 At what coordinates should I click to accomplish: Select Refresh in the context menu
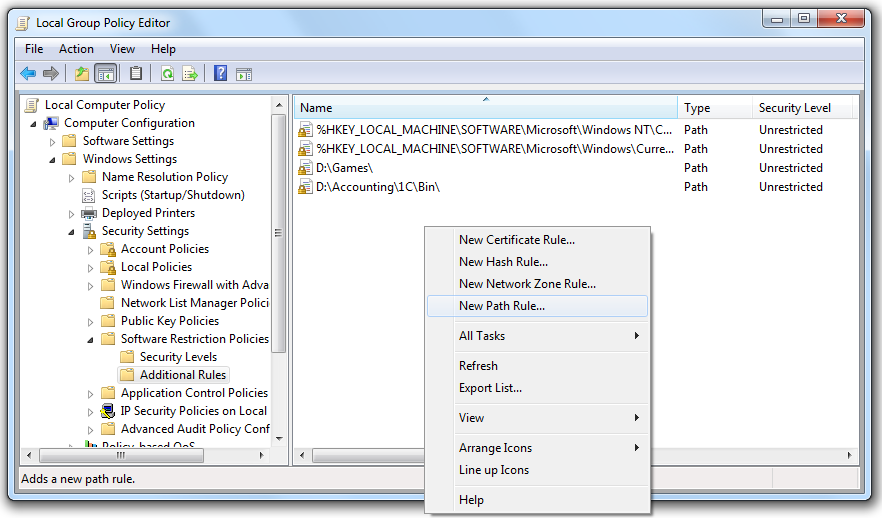coord(537,366)
